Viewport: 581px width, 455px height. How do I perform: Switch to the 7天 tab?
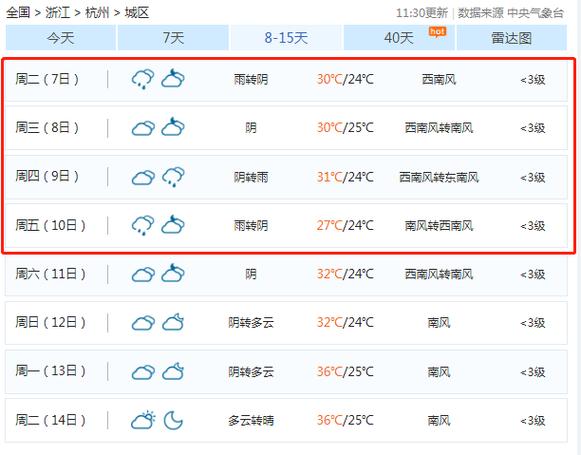[x=173, y=37]
